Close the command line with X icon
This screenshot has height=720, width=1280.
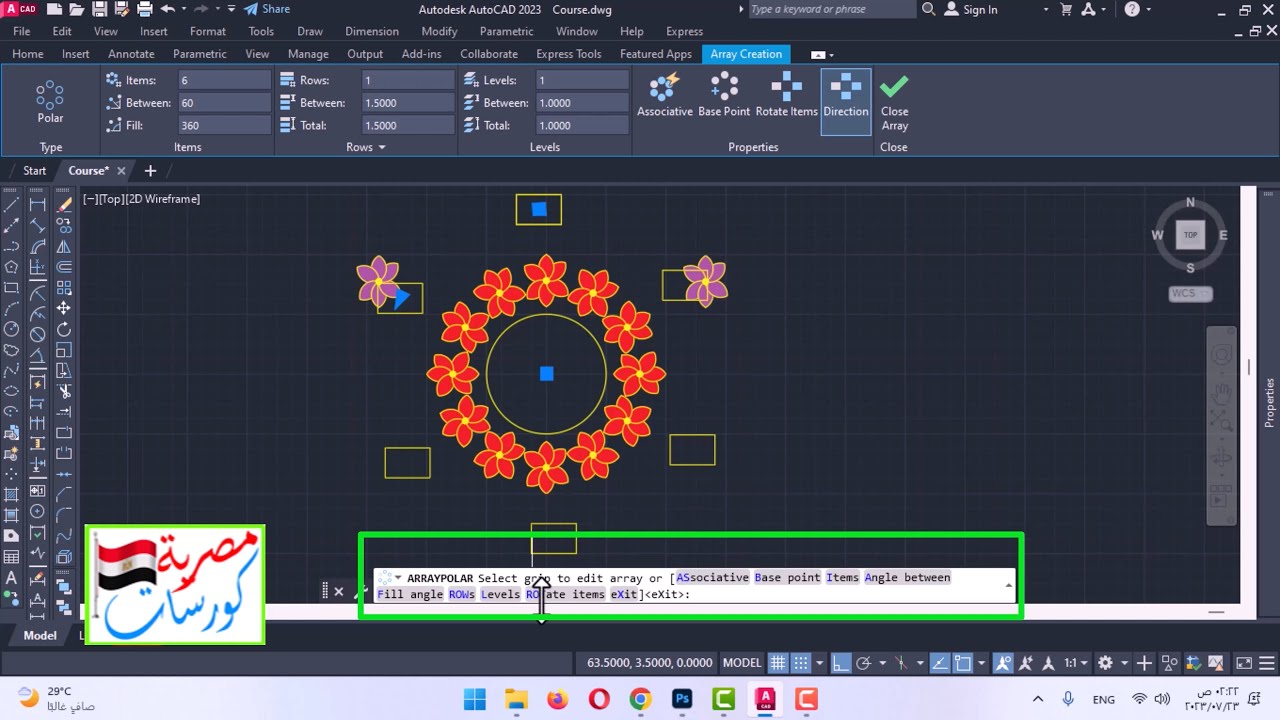(338, 592)
